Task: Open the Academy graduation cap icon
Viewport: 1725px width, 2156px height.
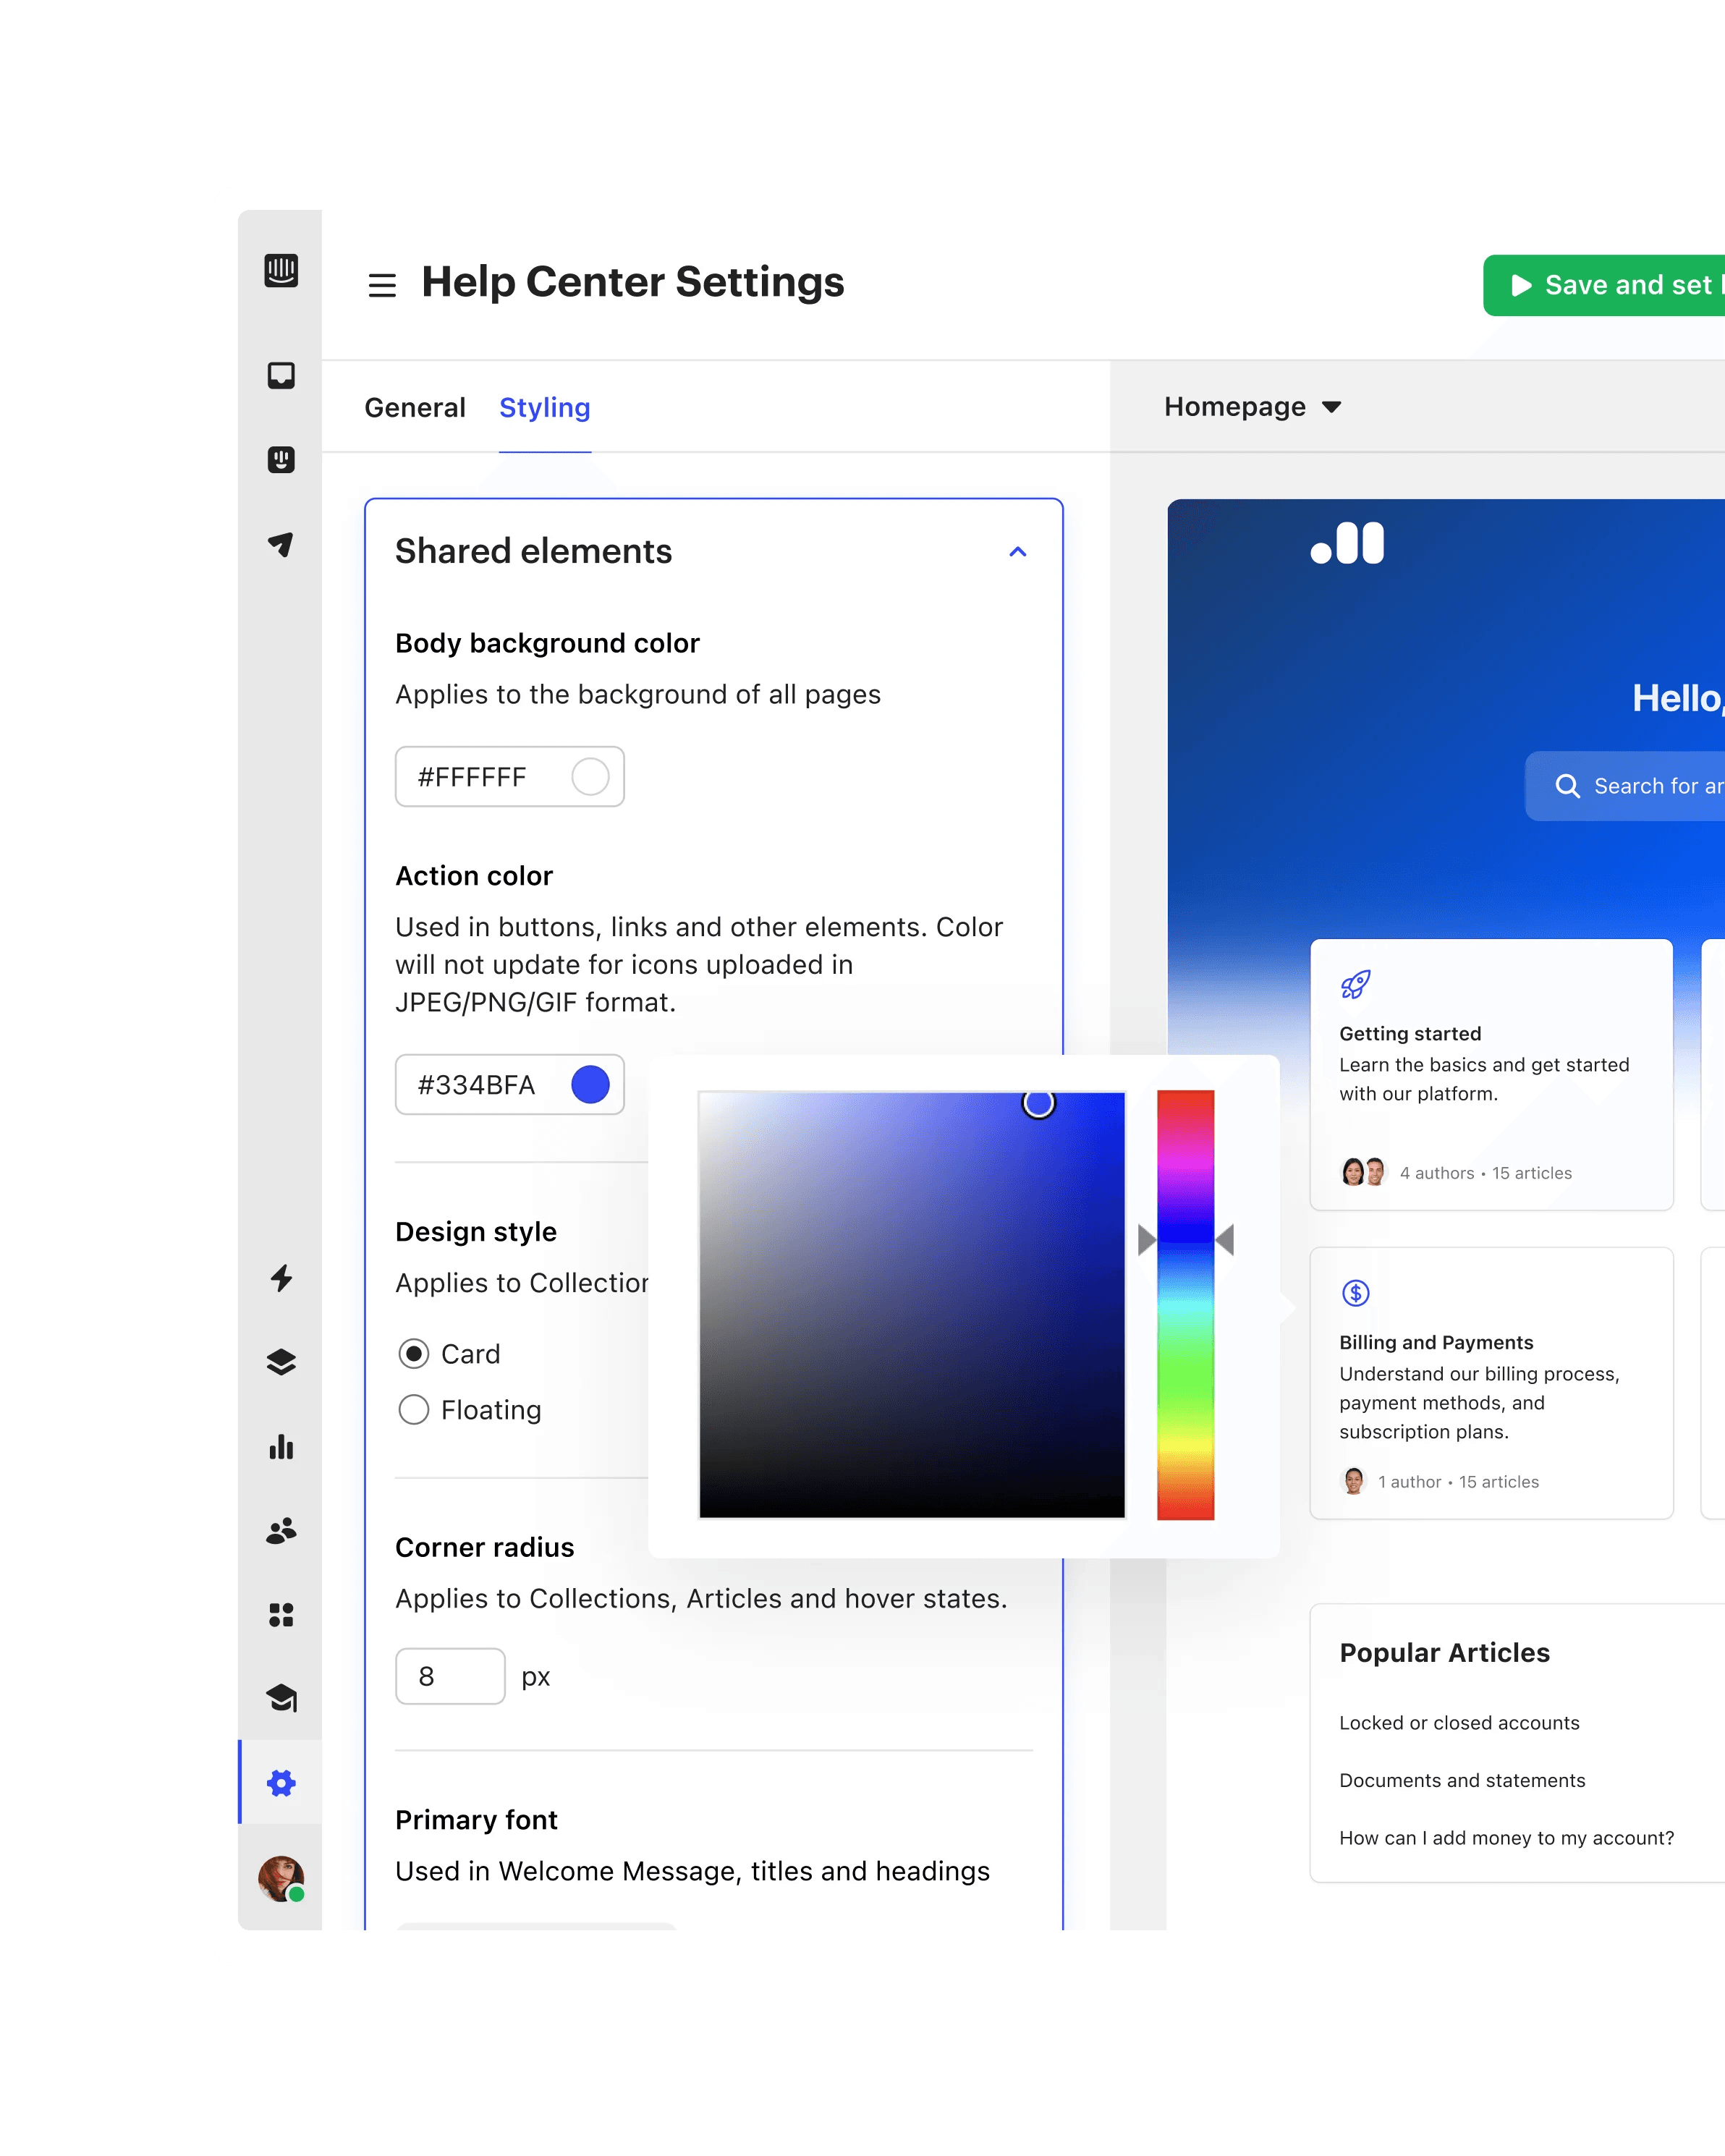Action: pyautogui.click(x=281, y=1698)
